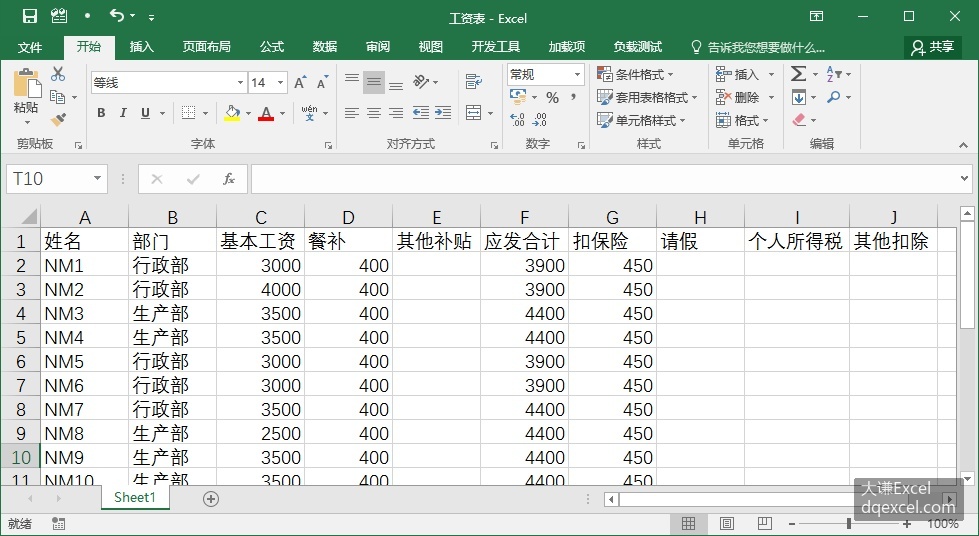This screenshot has width=979, height=536.
Task: Toggle bold formatting
Action: click(101, 112)
